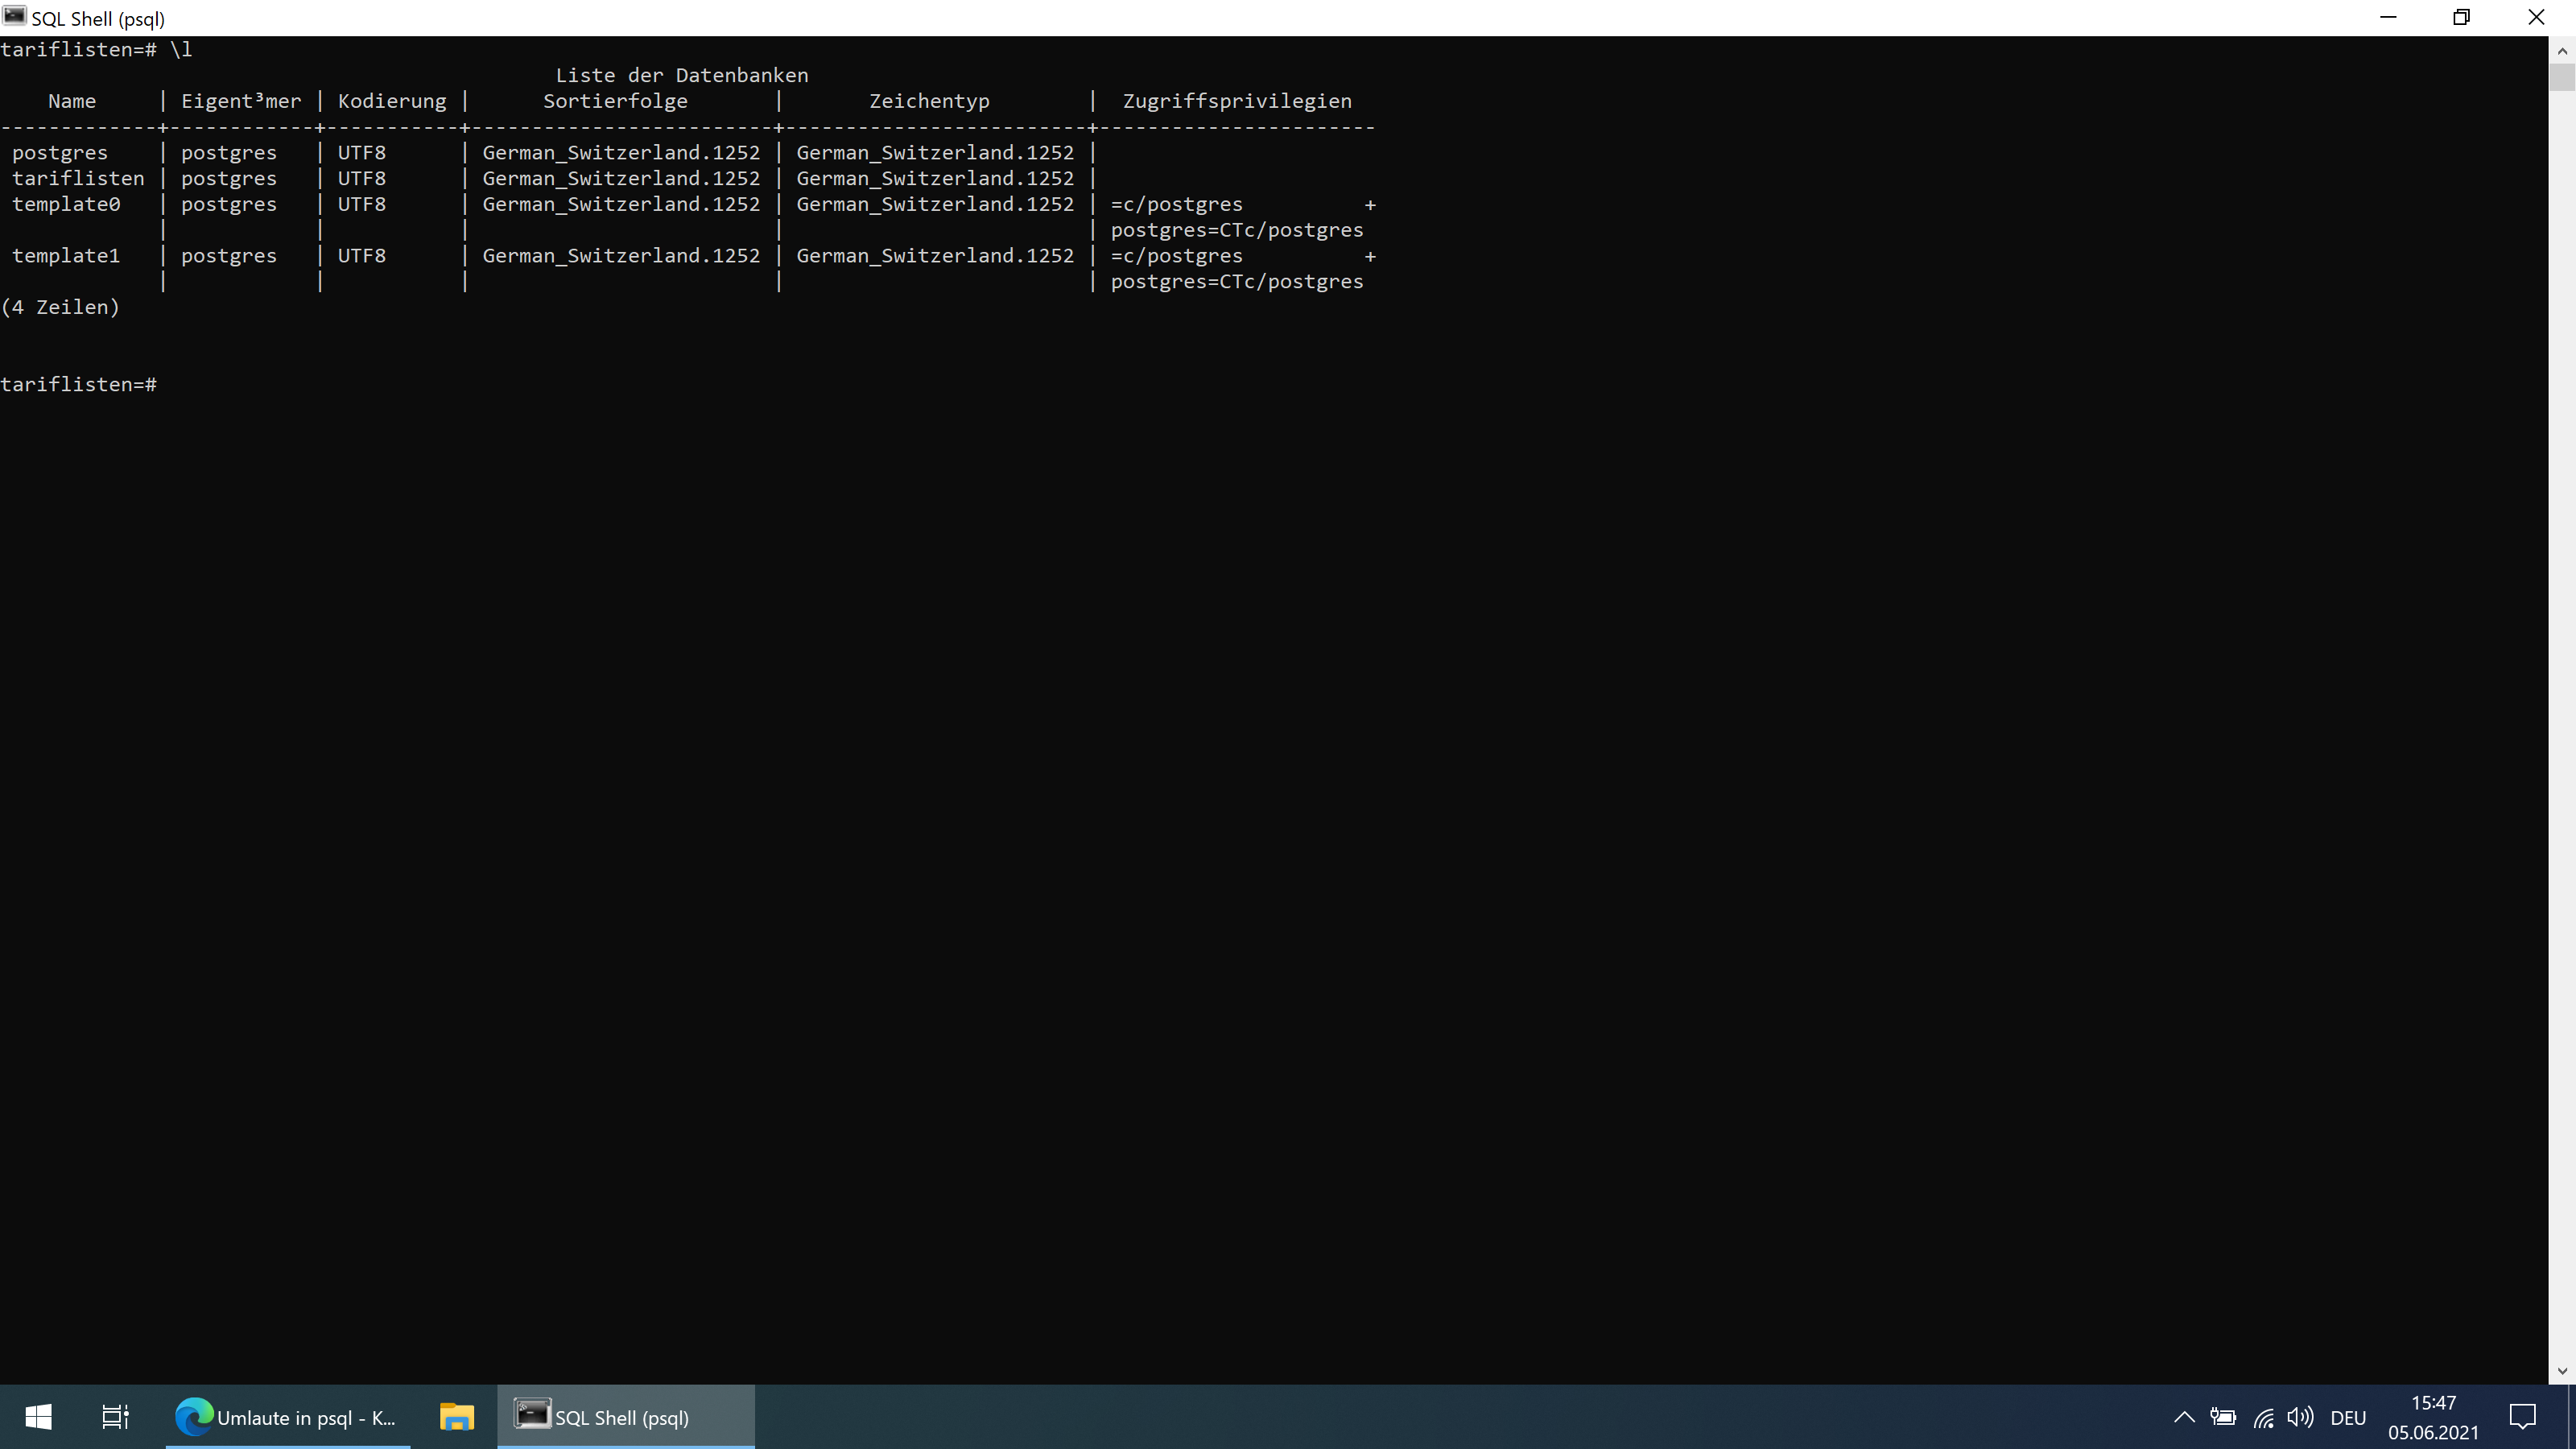The image size is (2576, 1449).
Task: Click the 'Eigent³mer' column header
Action: pos(241,101)
